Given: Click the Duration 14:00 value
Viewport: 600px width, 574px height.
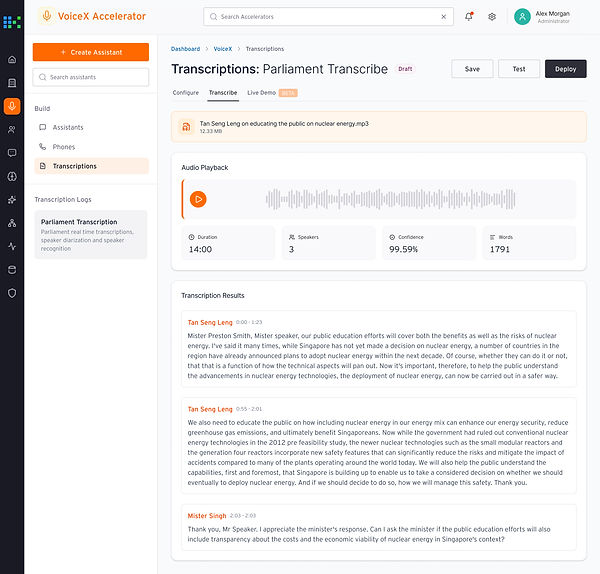Looking at the screenshot, I should 200,249.
